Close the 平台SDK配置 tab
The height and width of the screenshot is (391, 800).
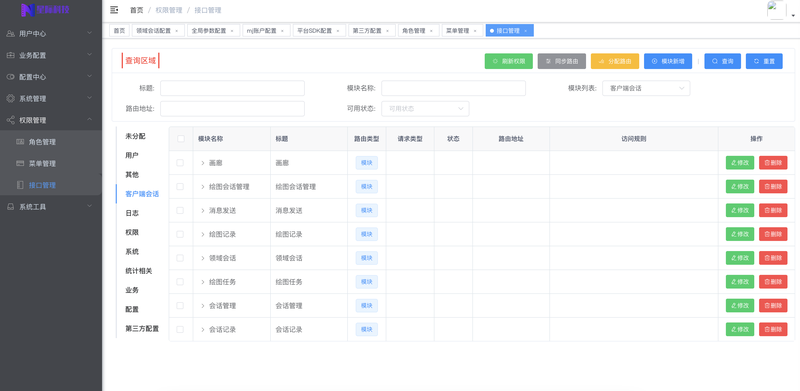click(338, 31)
